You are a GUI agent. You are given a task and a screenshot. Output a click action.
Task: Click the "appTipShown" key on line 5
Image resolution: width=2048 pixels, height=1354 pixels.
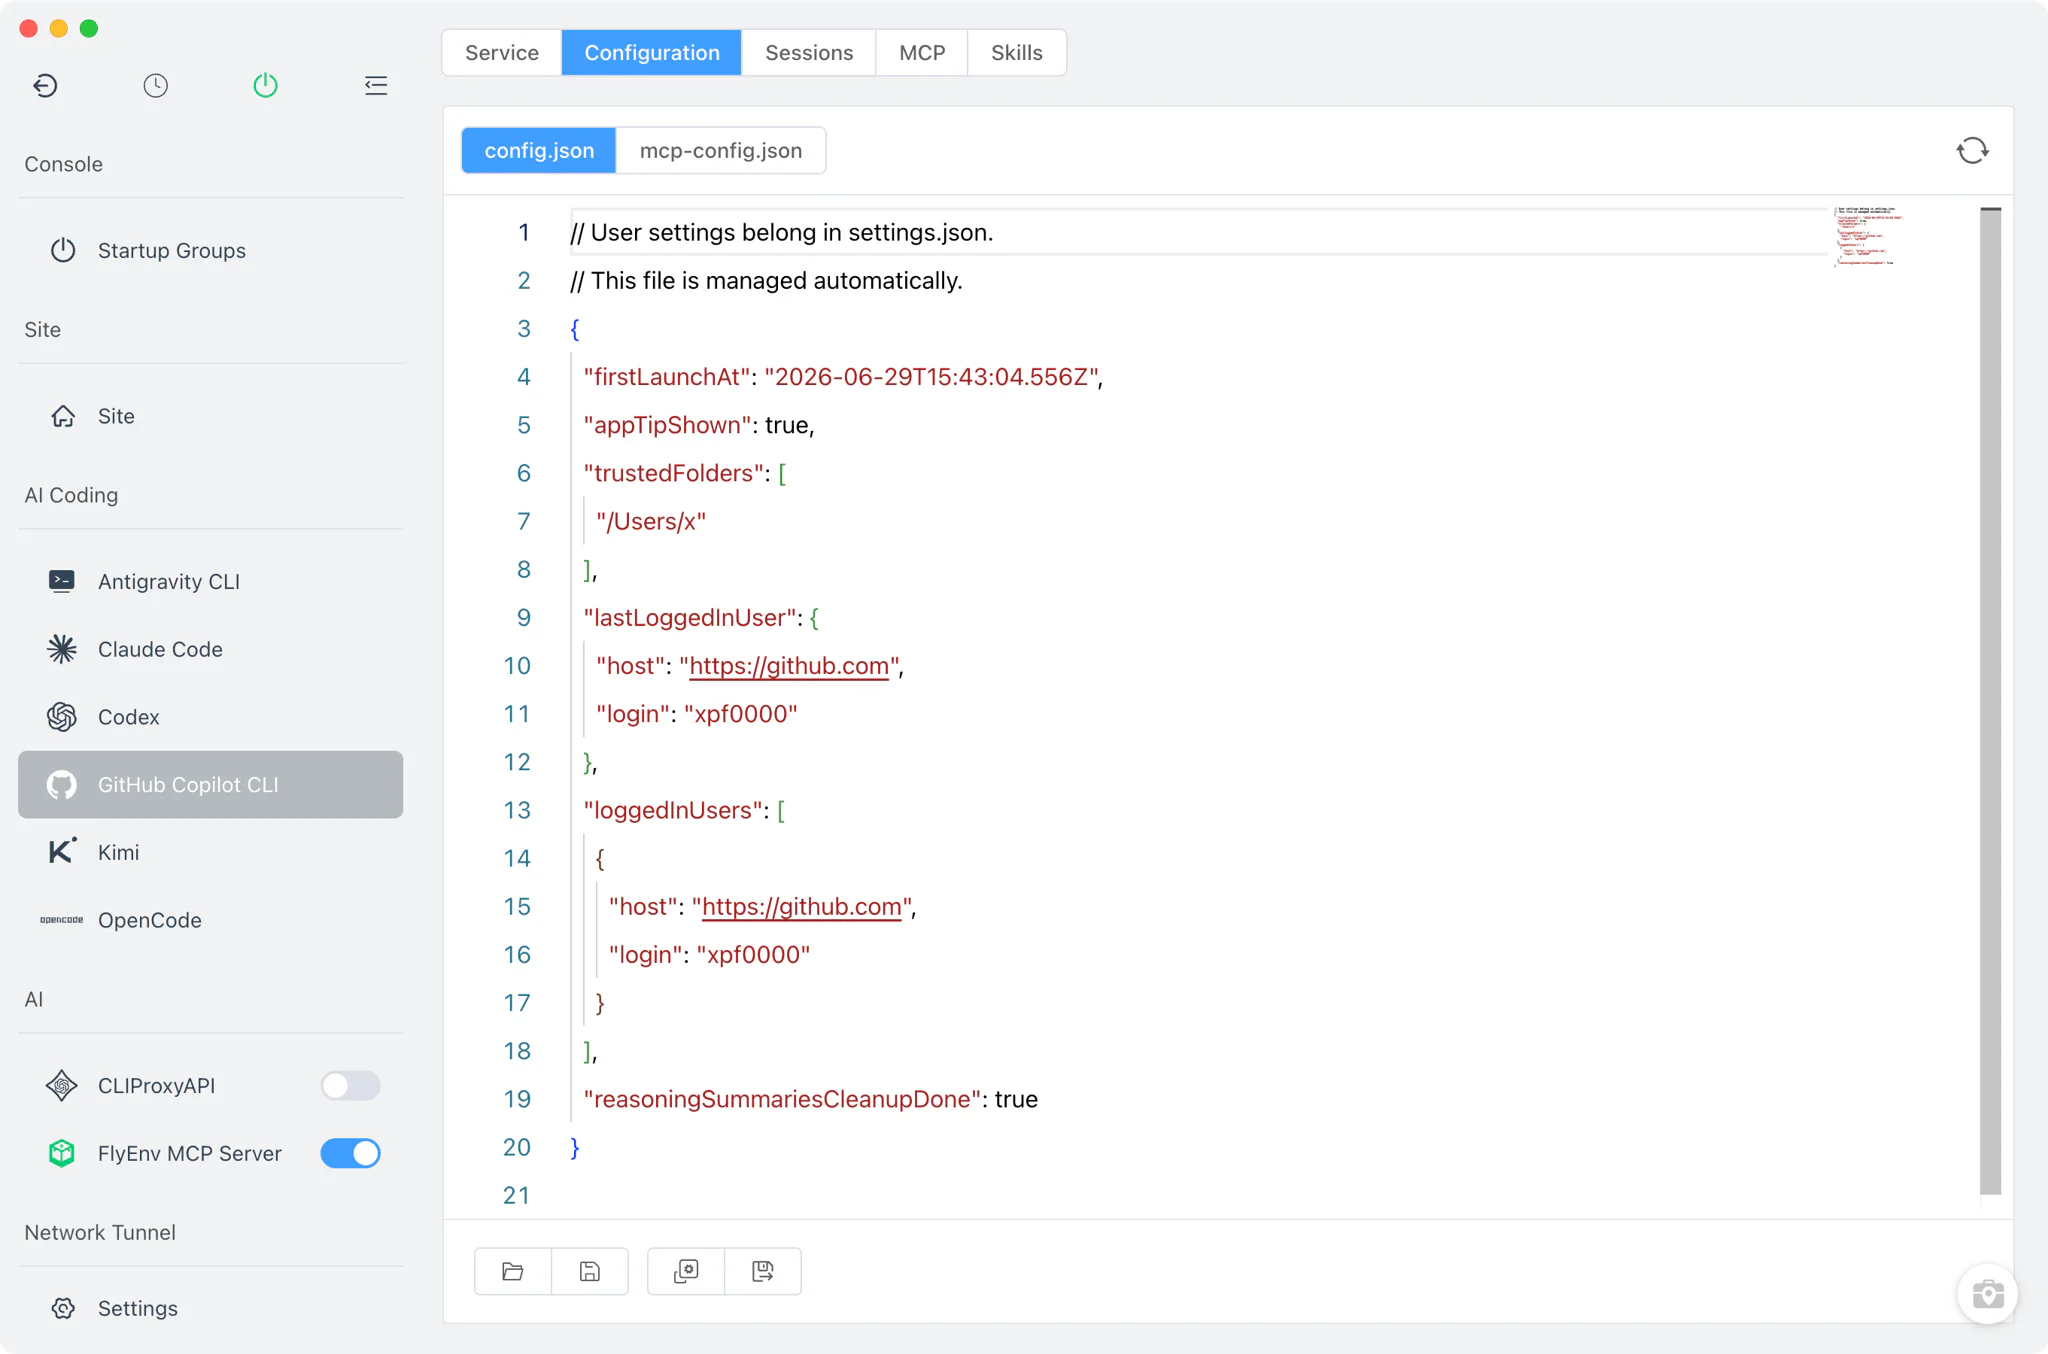667,425
